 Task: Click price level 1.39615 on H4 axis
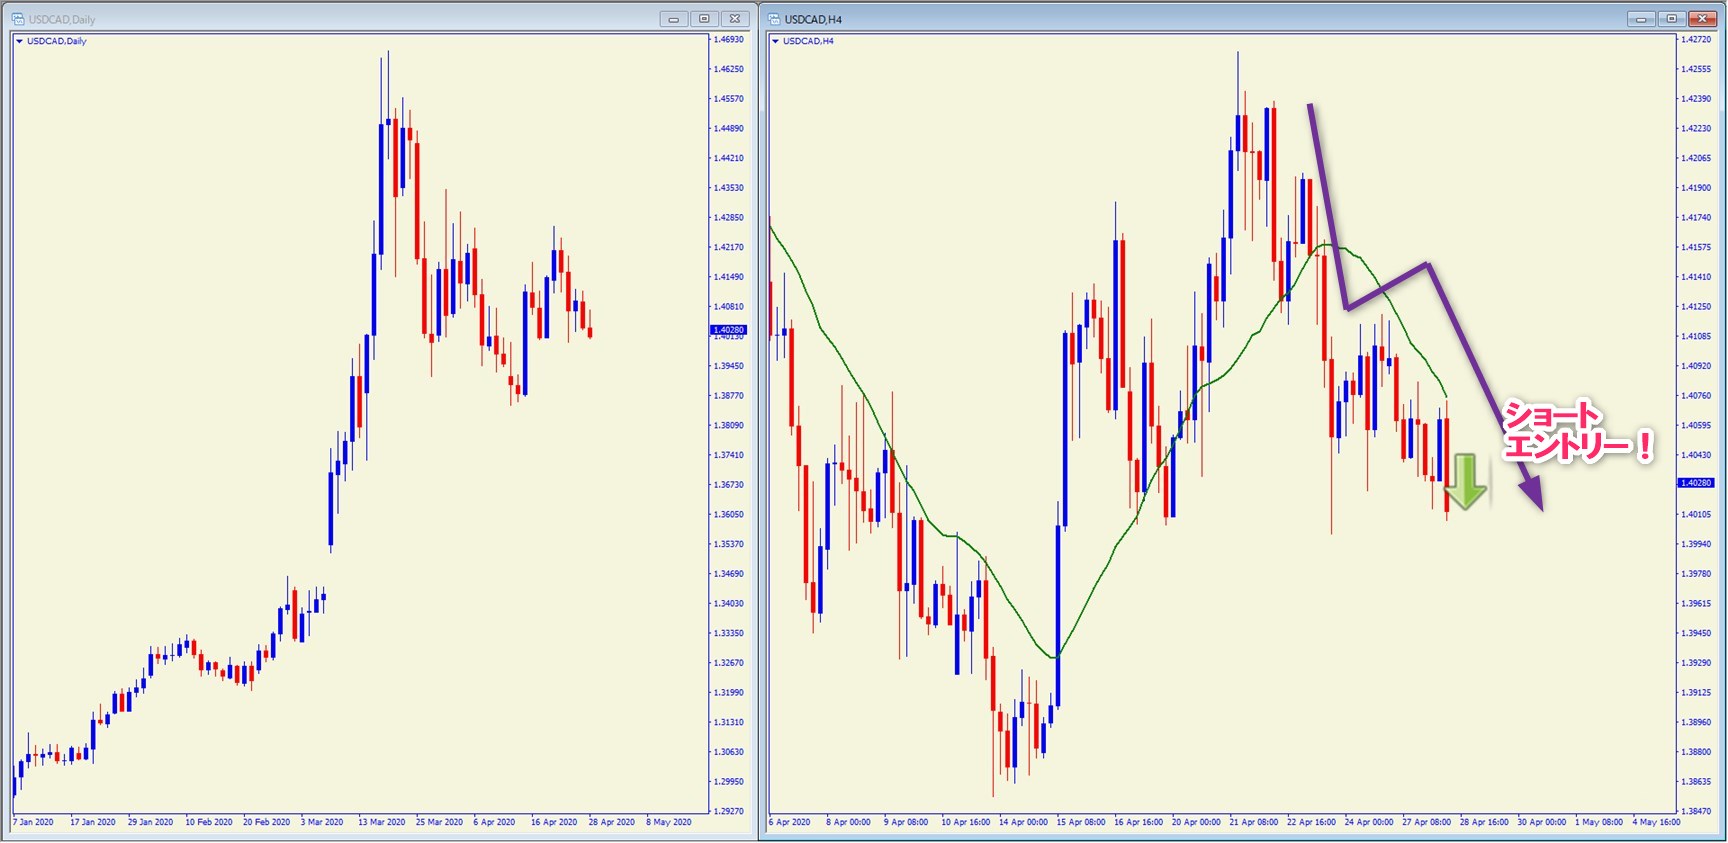1696,603
